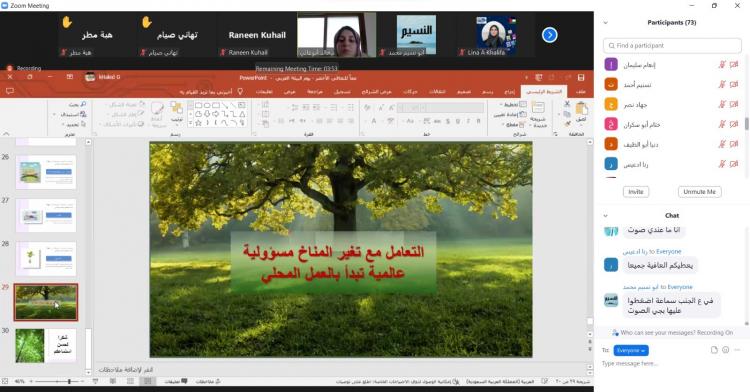Viewport: 750px width, 392px height.
Task: Click the zoom slider handle in status bar
Action: tap(69, 381)
